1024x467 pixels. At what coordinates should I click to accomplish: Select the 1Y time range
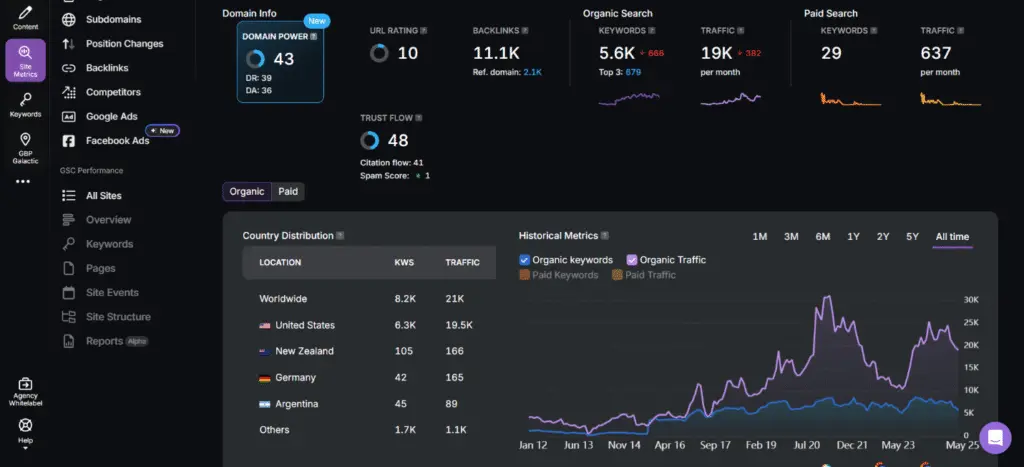point(853,236)
